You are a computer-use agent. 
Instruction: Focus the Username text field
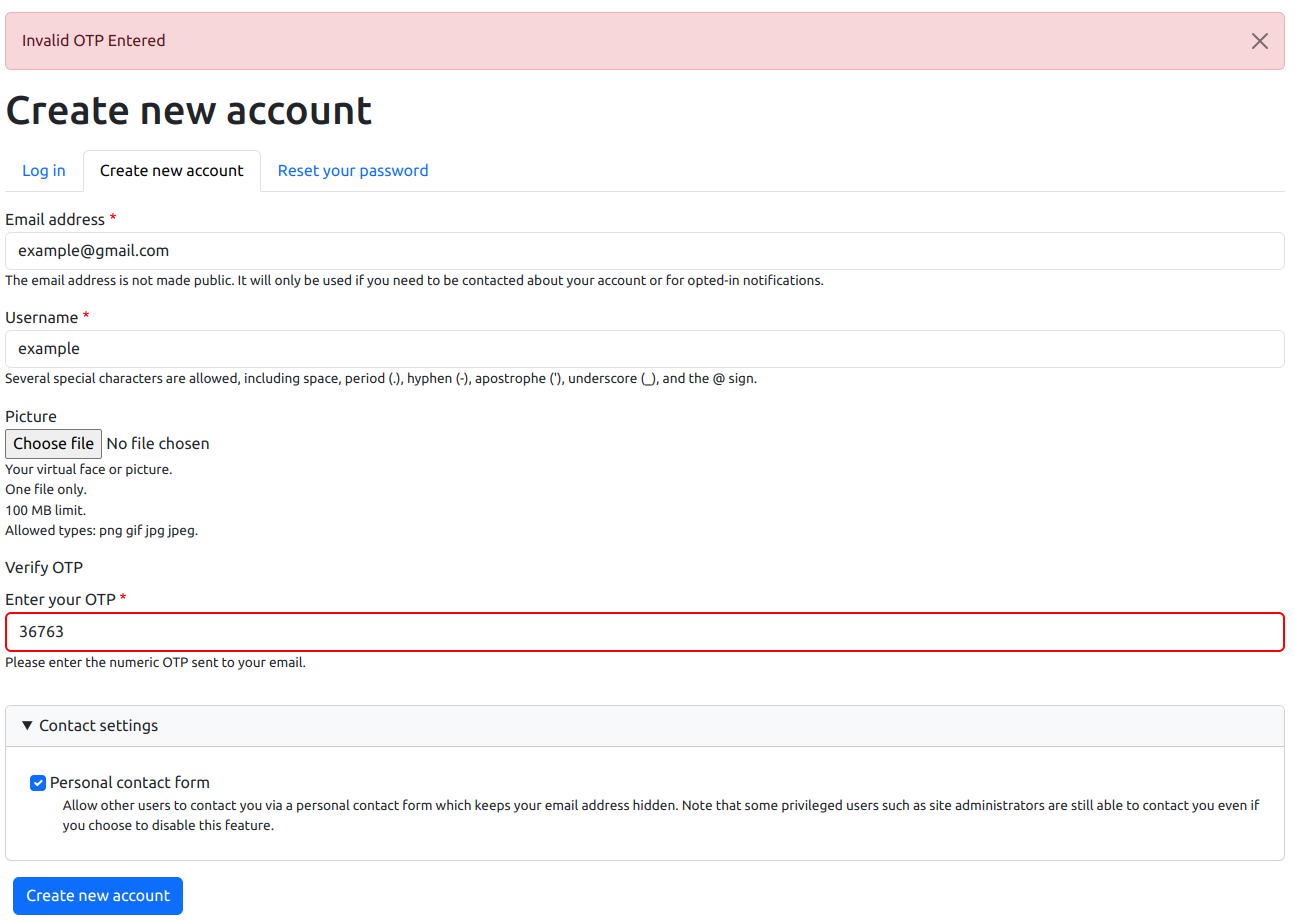pyautogui.click(x=644, y=349)
